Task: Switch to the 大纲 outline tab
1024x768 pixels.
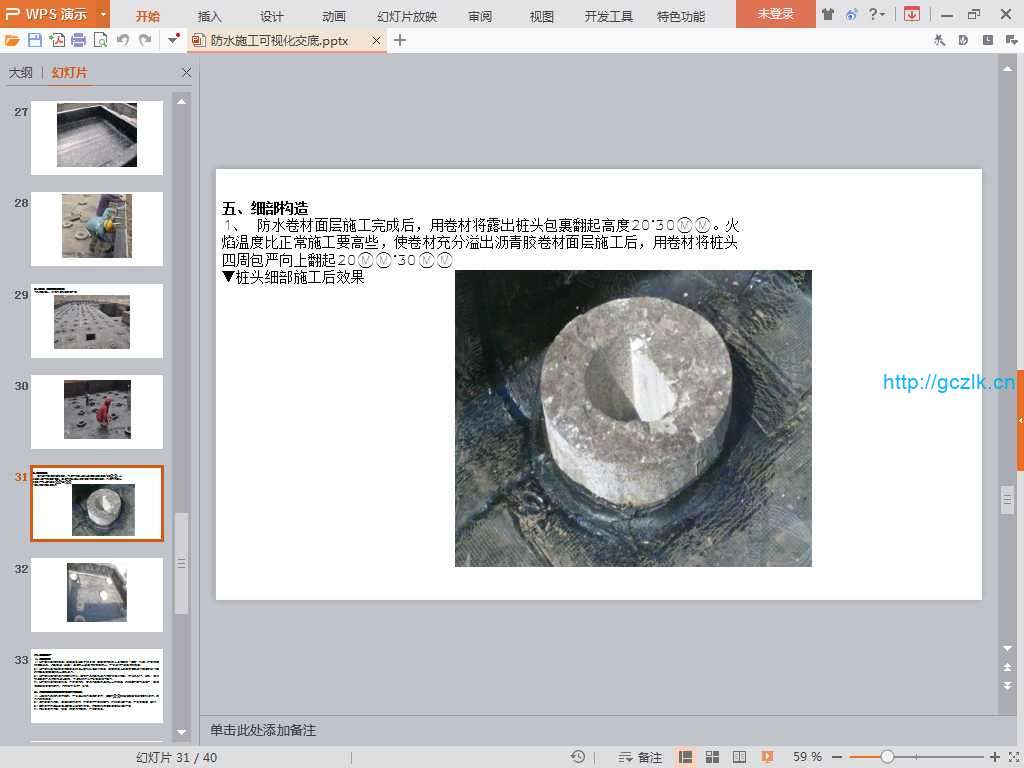Action: [21, 73]
